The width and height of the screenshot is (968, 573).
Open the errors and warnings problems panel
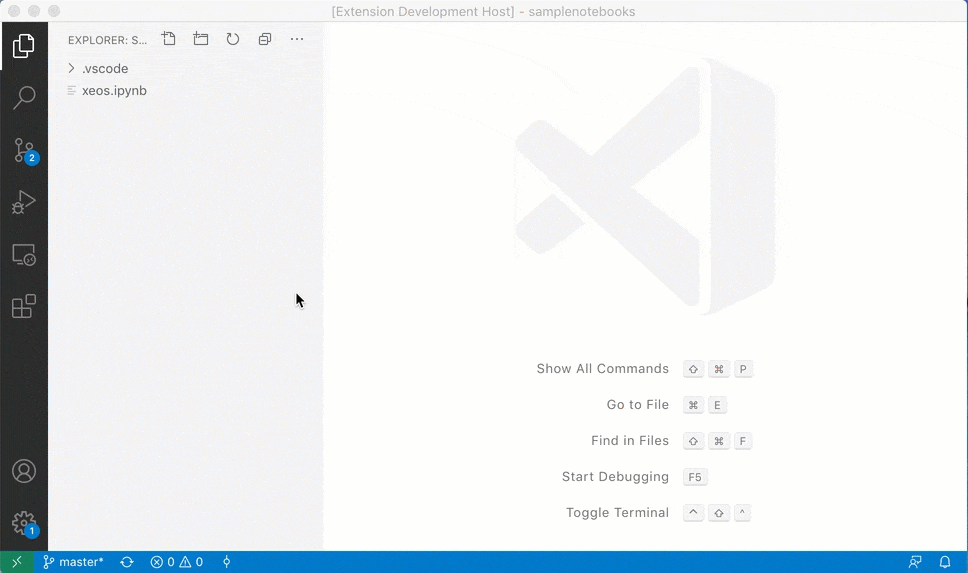(177, 562)
